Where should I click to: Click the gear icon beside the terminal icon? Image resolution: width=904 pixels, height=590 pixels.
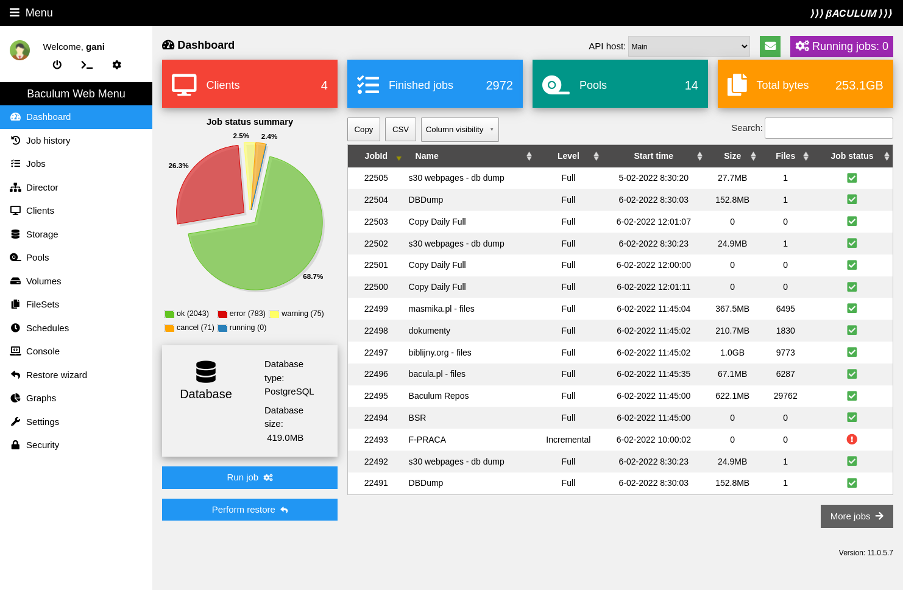tap(117, 65)
